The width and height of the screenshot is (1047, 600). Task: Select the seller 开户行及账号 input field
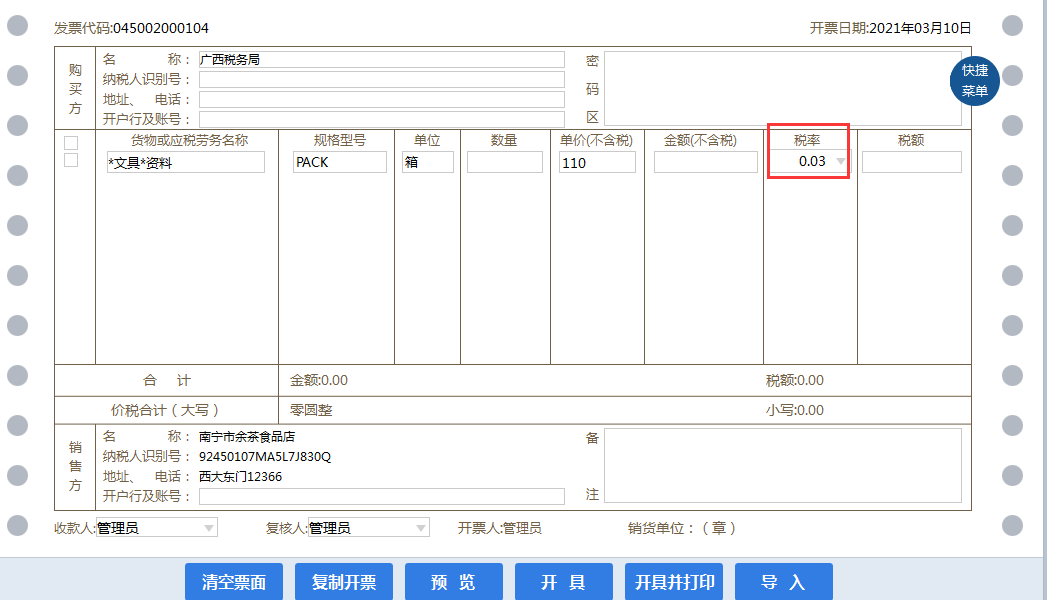381,497
